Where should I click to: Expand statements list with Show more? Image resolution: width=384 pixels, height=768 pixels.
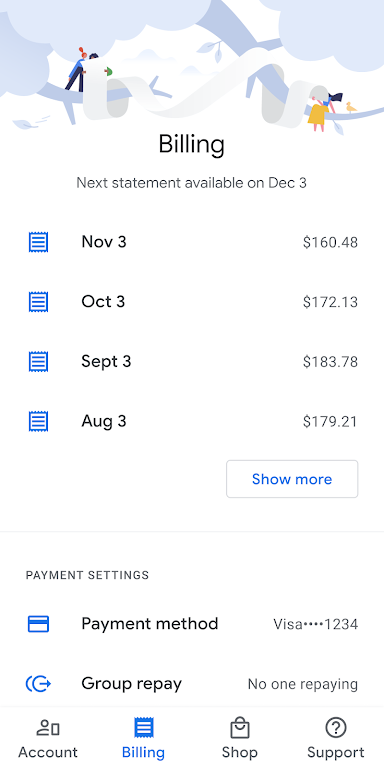click(x=292, y=479)
